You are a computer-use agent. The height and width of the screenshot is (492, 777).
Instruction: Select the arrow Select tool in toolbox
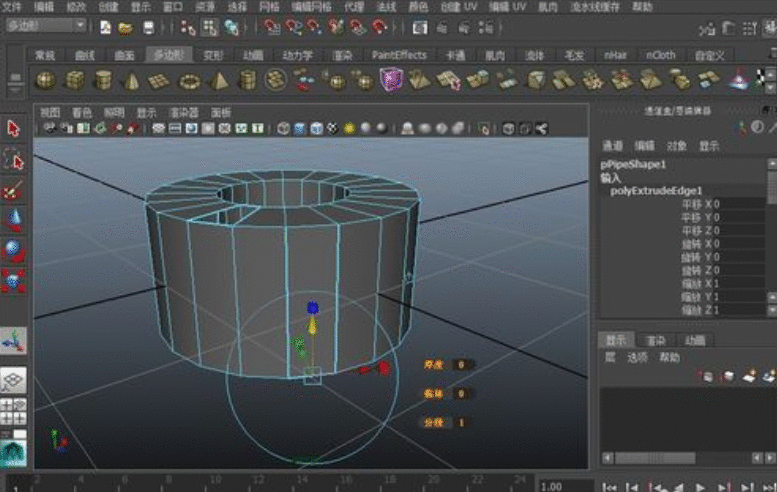pyautogui.click(x=13, y=128)
